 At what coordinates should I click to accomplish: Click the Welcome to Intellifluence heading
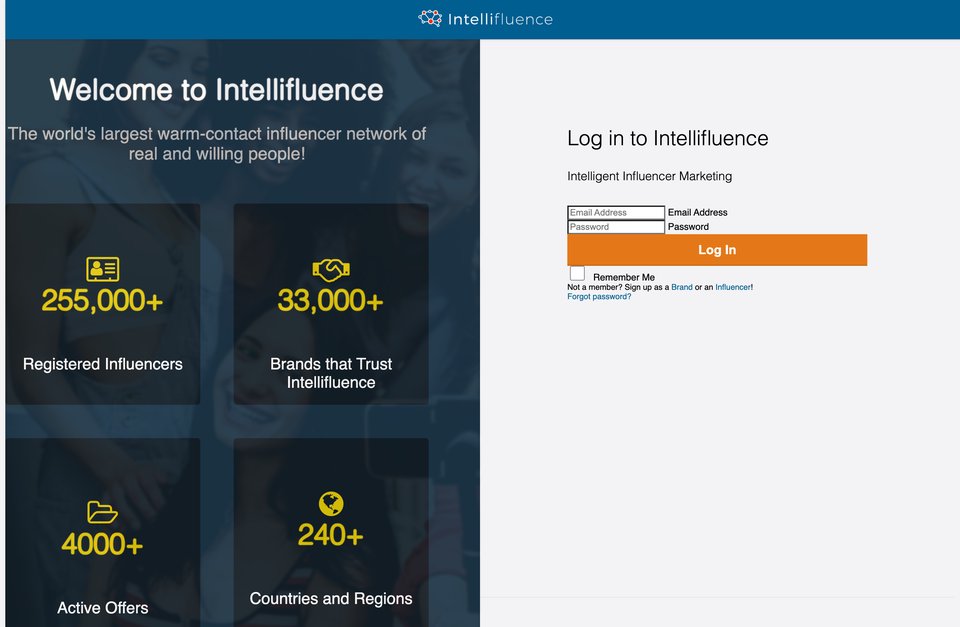(x=216, y=90)
